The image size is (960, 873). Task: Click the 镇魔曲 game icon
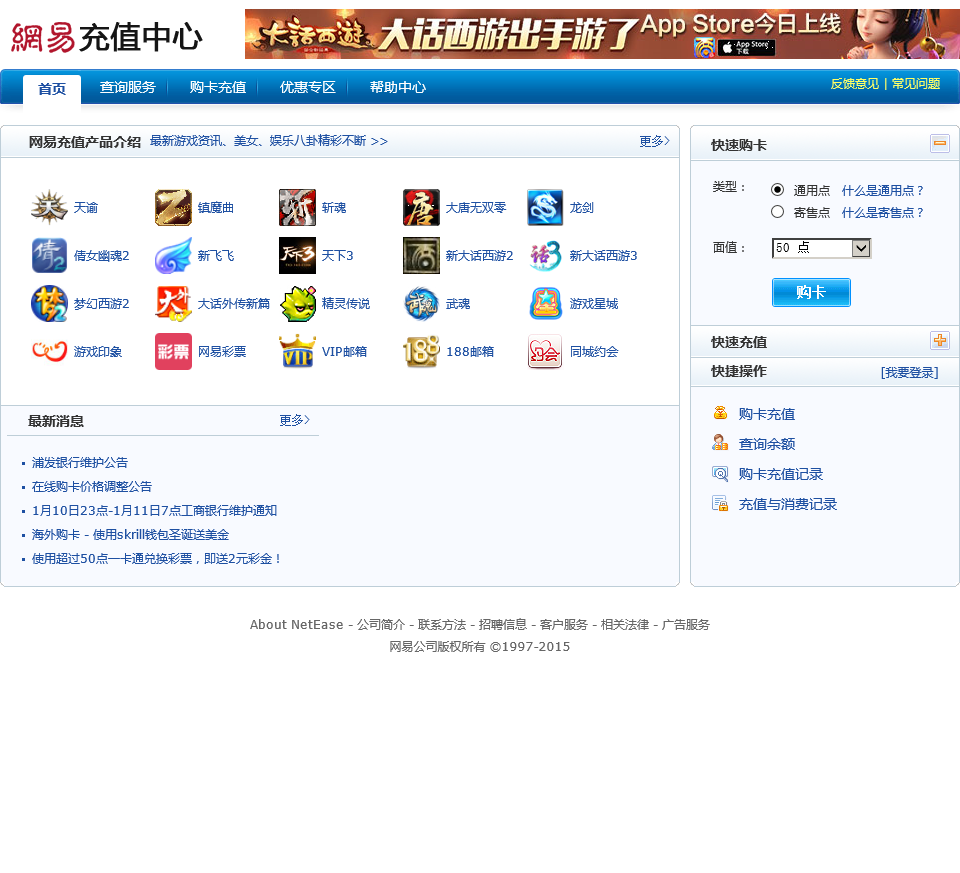point(173,208)
